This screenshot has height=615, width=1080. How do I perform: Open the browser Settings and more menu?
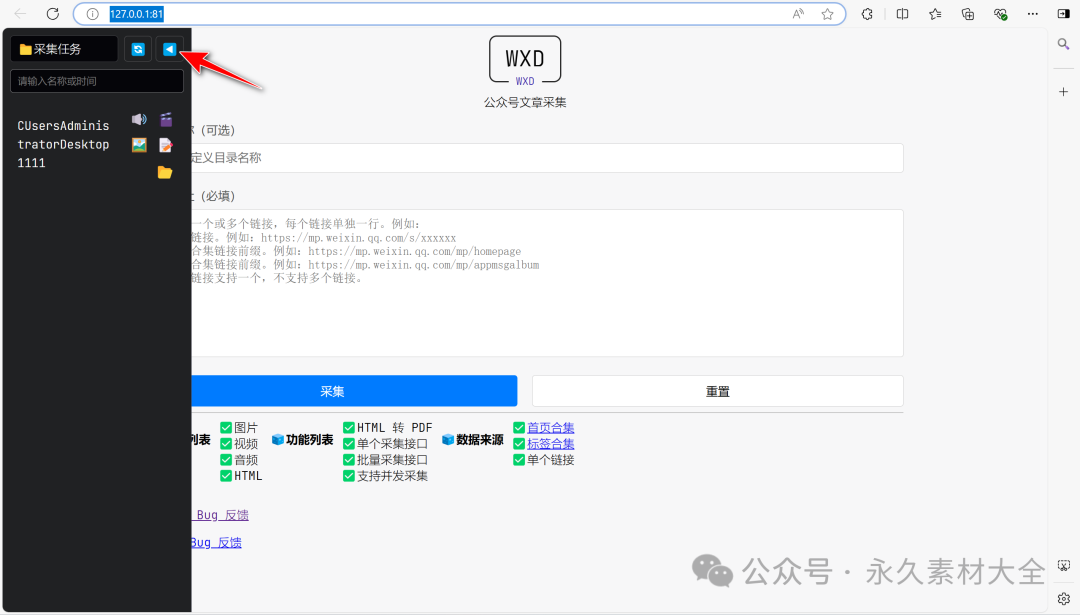point(1033,13)
